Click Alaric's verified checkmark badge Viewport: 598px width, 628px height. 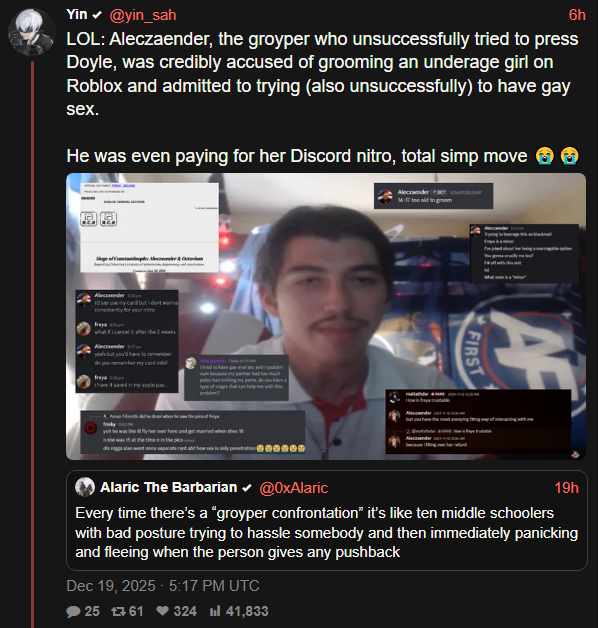pyautogui.click(x=247, y=487)
